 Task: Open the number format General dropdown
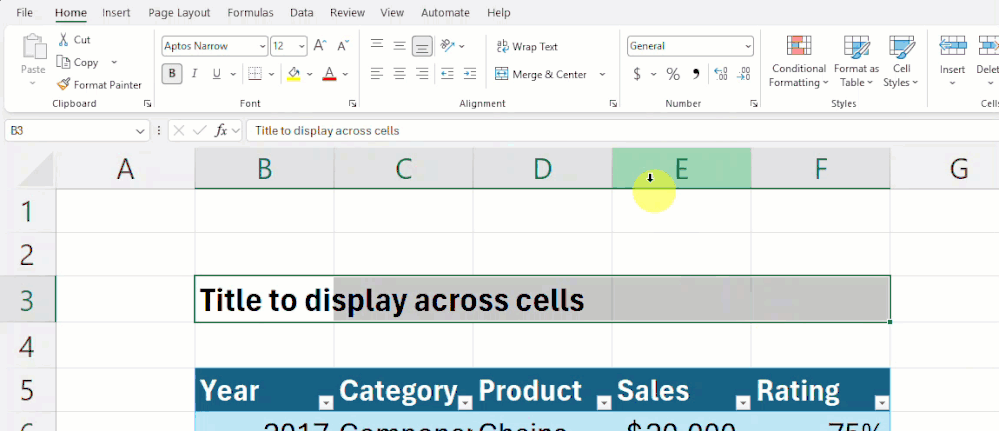click(x=748, y=46)
